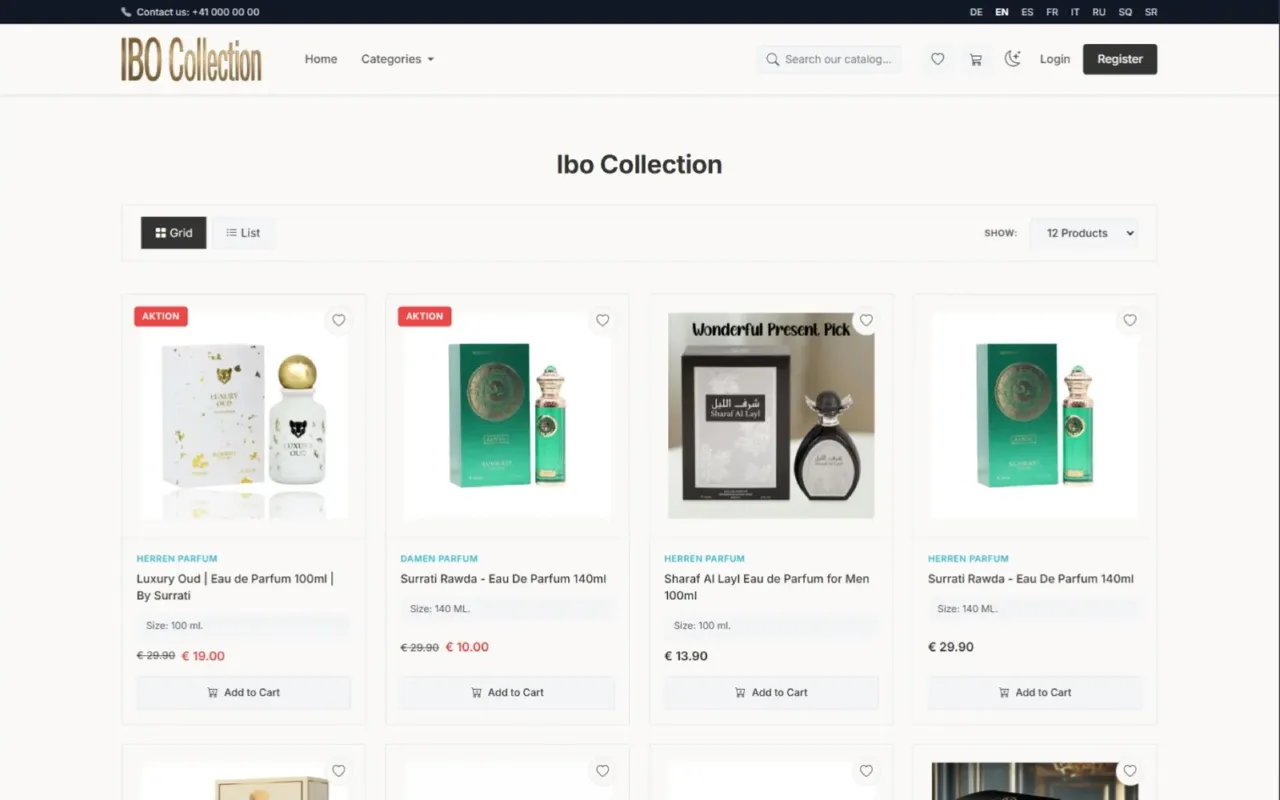Switch language to FR
This screenshot has height=800, width=1280.
1052,12
